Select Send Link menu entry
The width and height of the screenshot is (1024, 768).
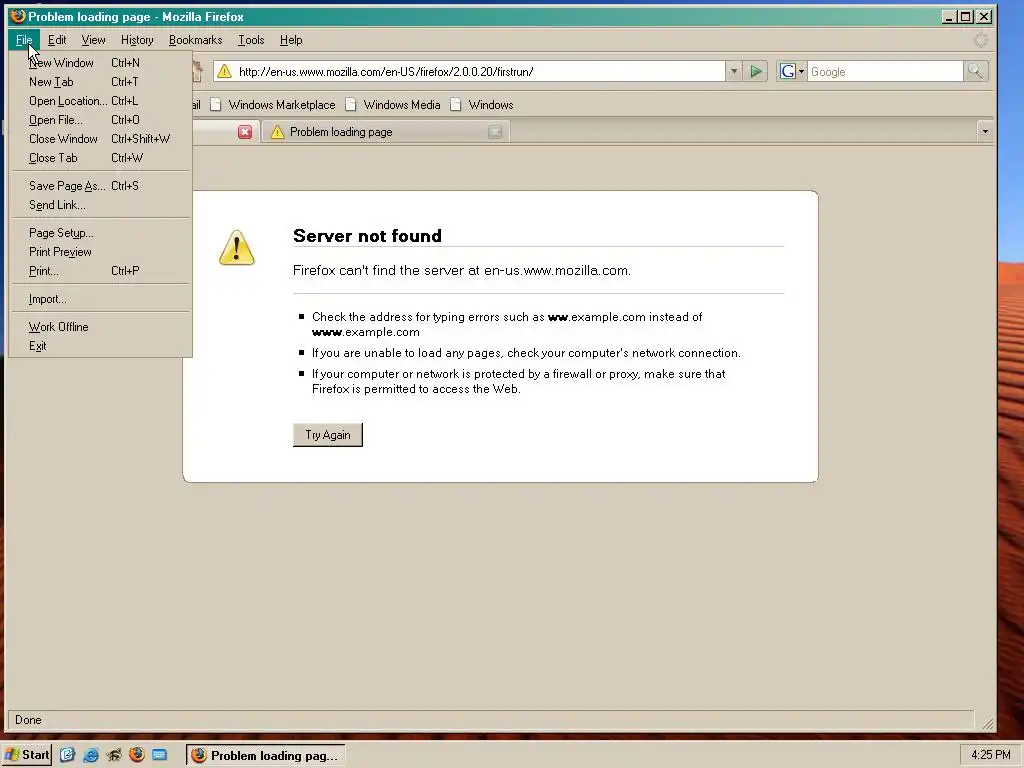pyautogui.click(x=101, y=204)
